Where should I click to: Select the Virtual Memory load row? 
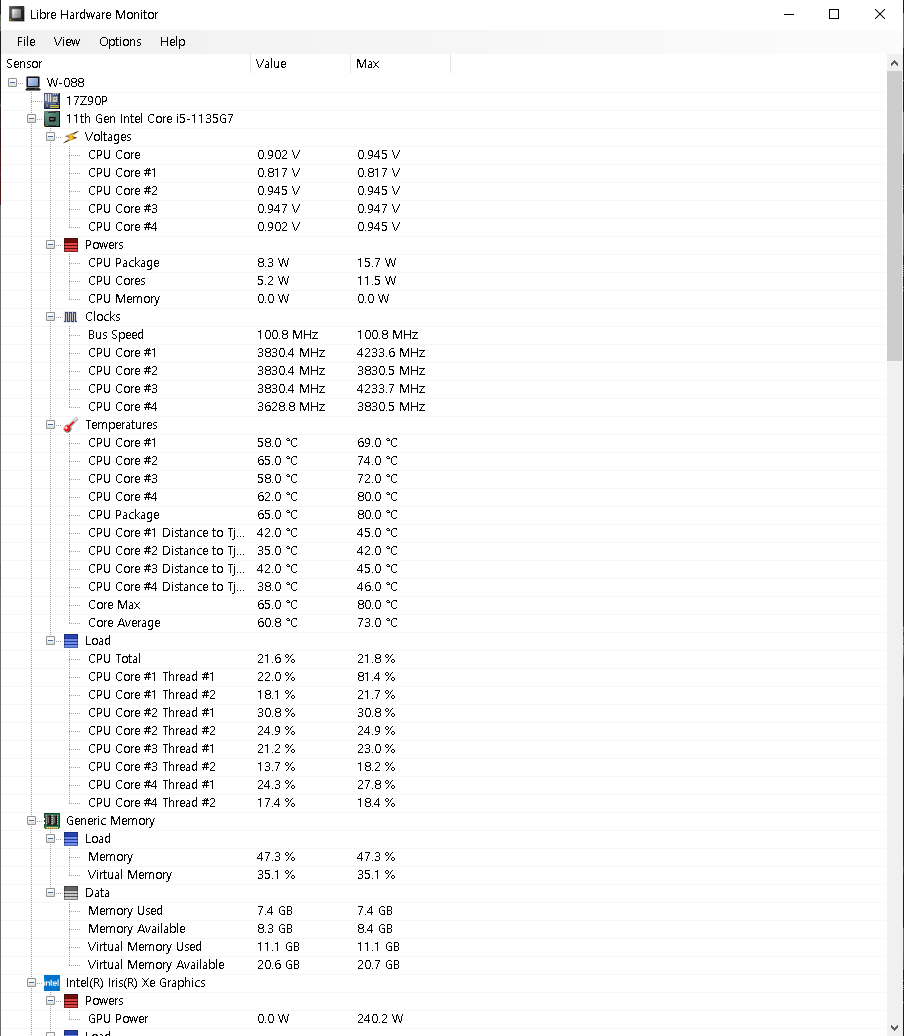443,875
